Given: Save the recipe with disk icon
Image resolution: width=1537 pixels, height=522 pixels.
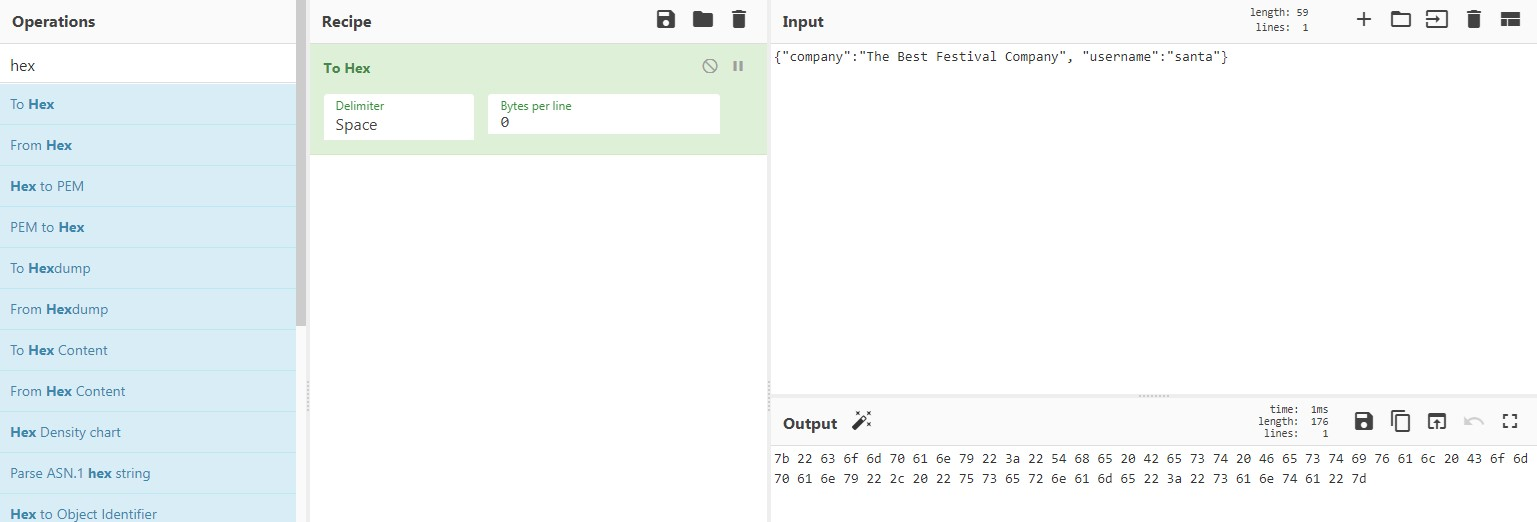Looking at the screenshot, I should click(666, 19).
